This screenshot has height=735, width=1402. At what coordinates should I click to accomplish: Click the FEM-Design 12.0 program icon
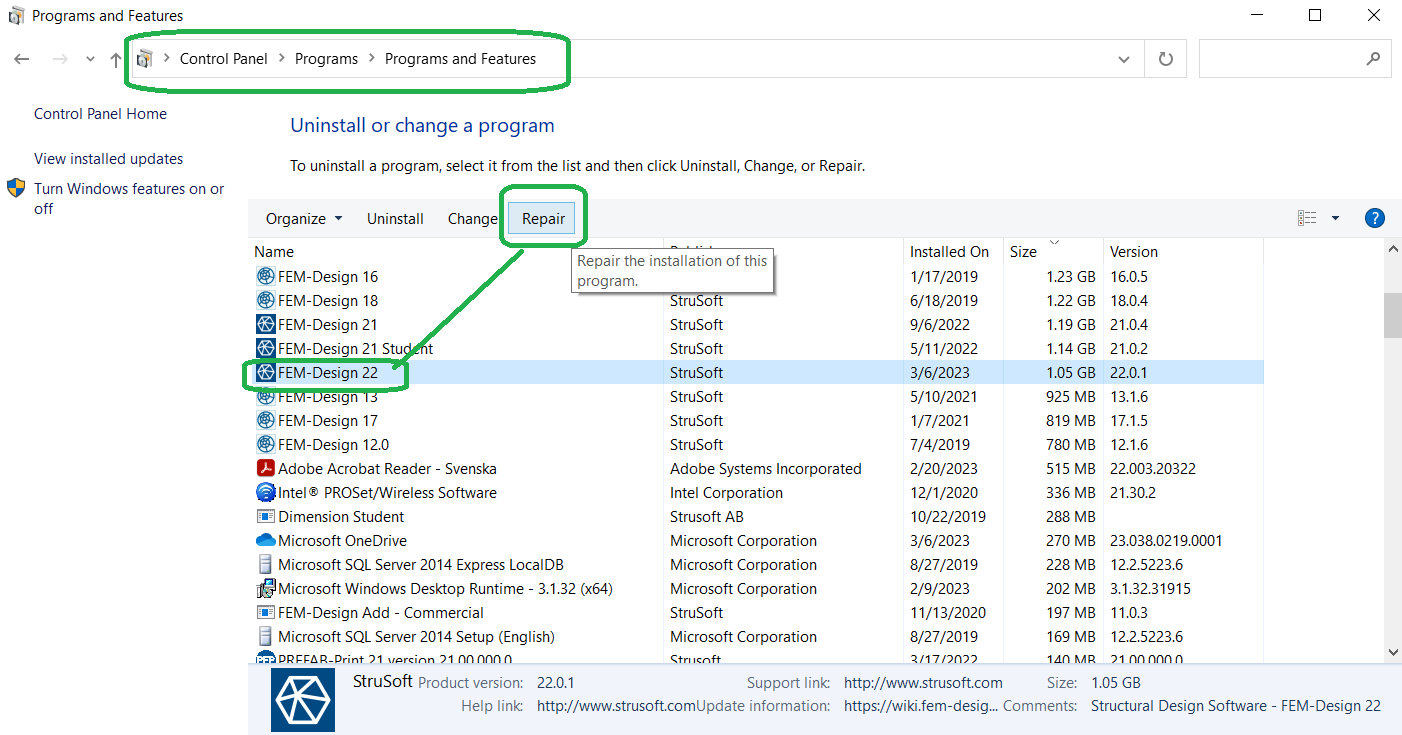[x=265, y=445]
